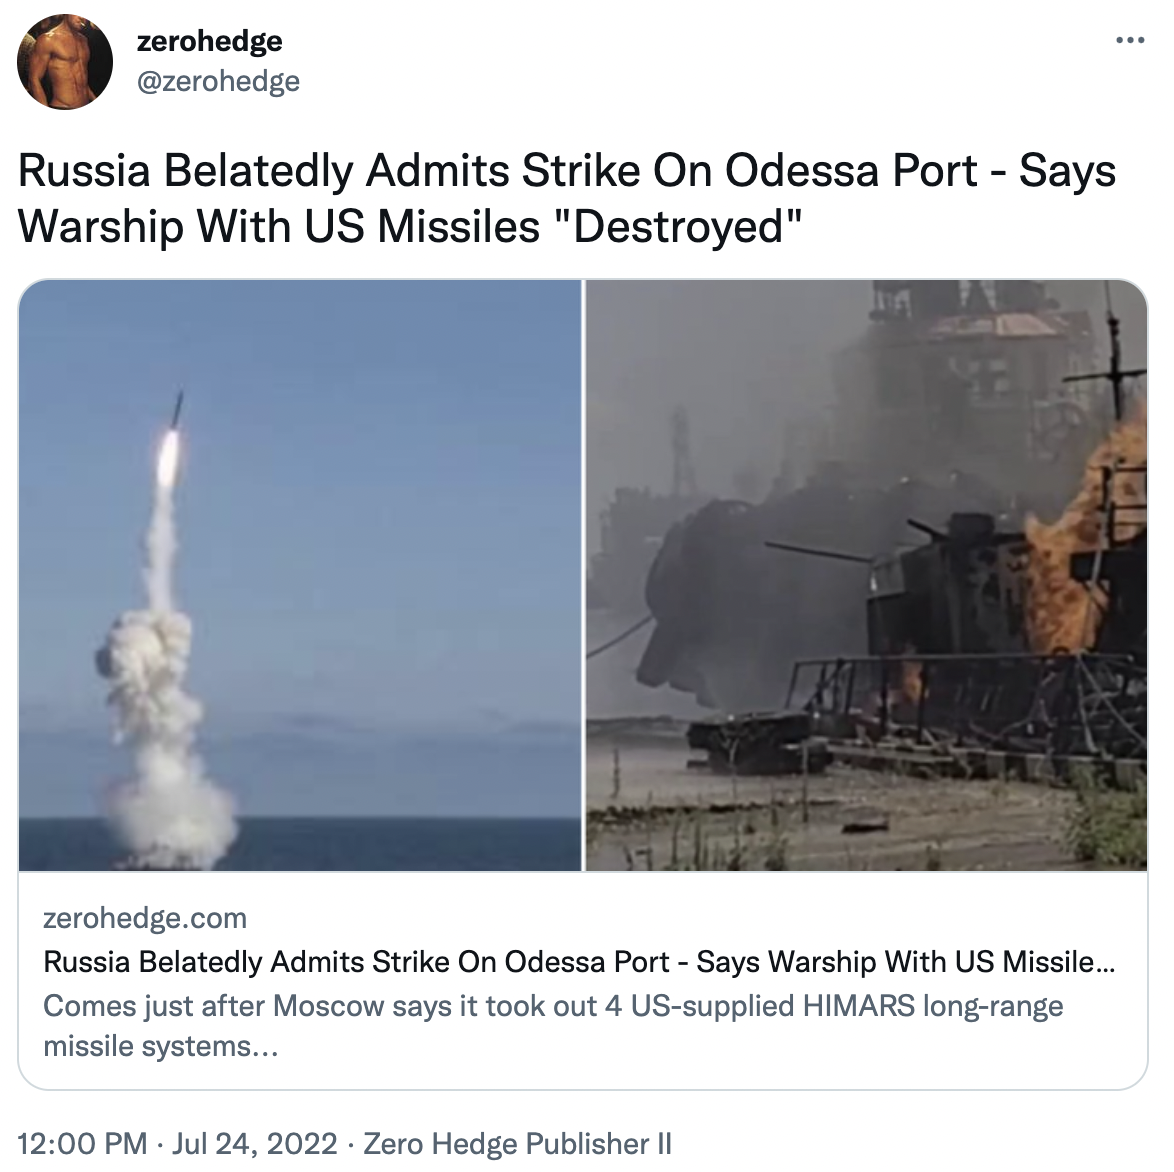Open the link card headline about Odessa Port
The height and width of the screenshot is (1172, 1174).
[x=579, y=962]
